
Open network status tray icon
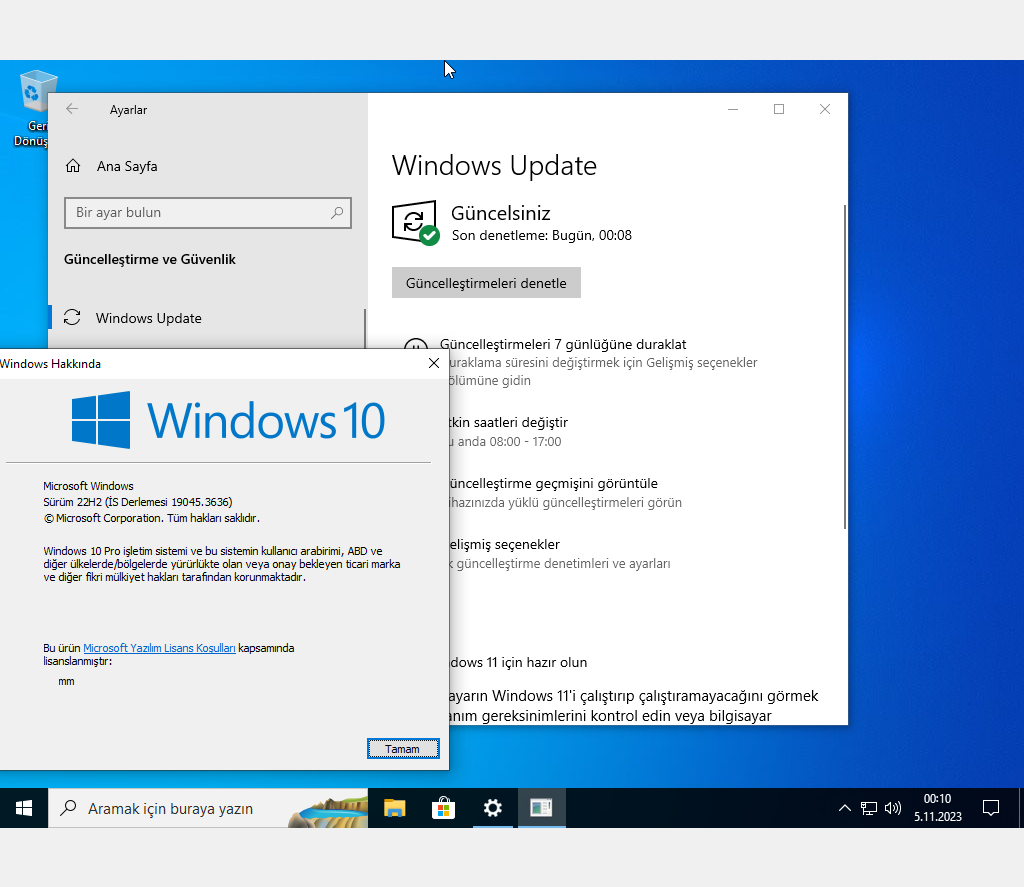[869, 808]
